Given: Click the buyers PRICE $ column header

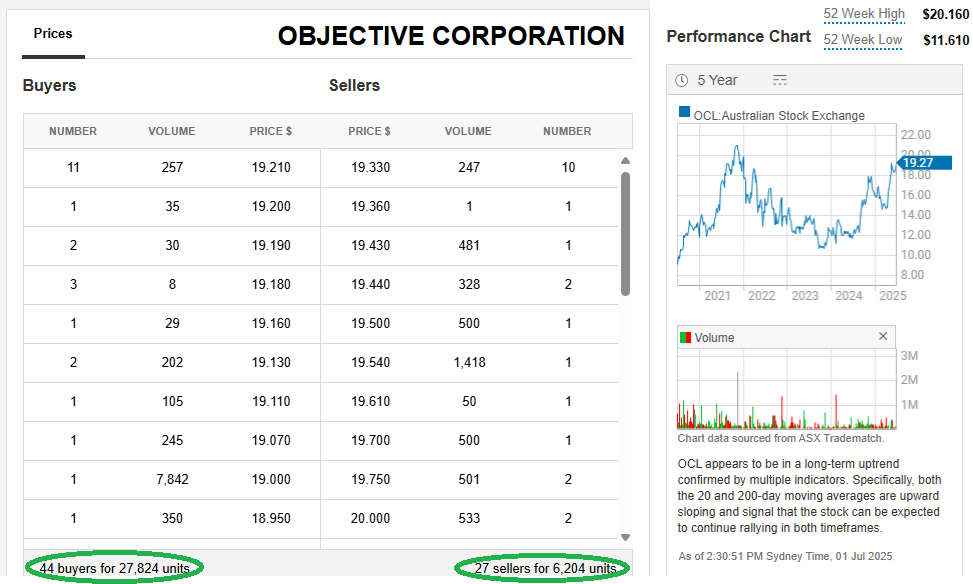Looking at the screenshot, I should pyautogui.click(x=271, y=131).
